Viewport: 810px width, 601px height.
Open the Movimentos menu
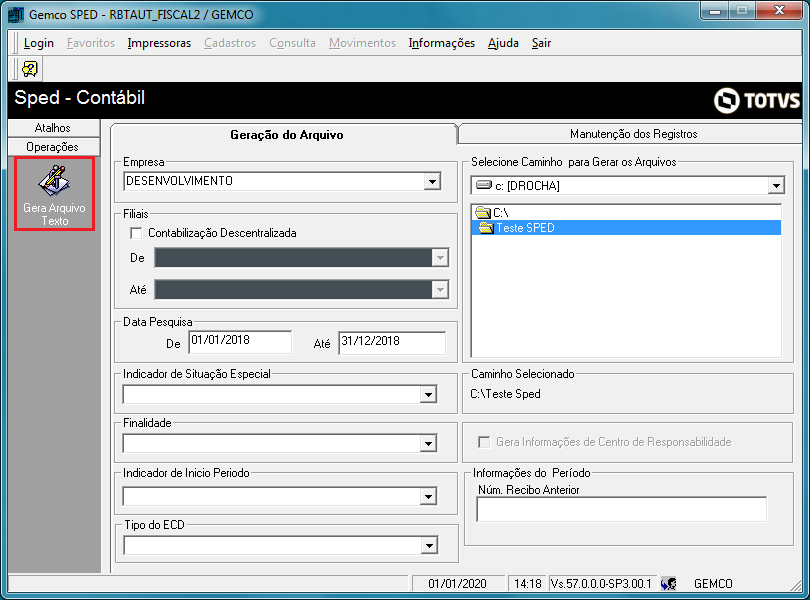362,43
